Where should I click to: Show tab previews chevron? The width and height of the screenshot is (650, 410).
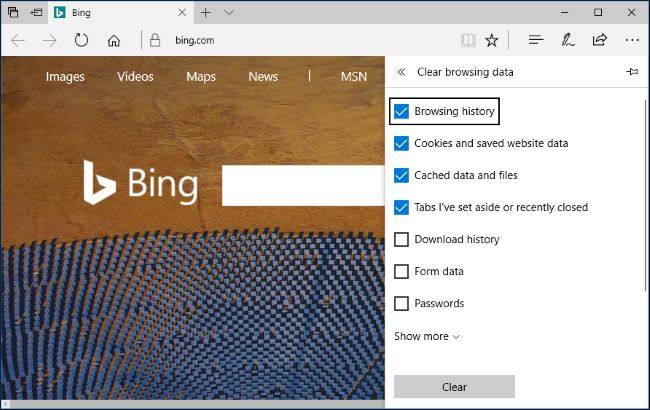[x=229, y=12]
